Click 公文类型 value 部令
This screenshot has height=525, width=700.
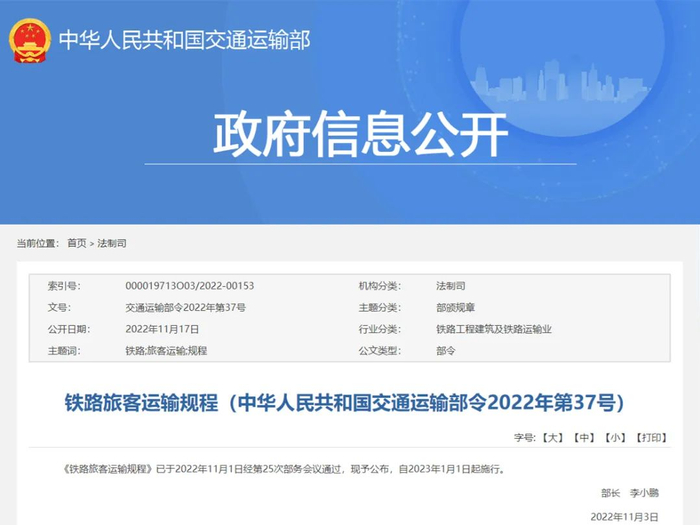(446, 351)
